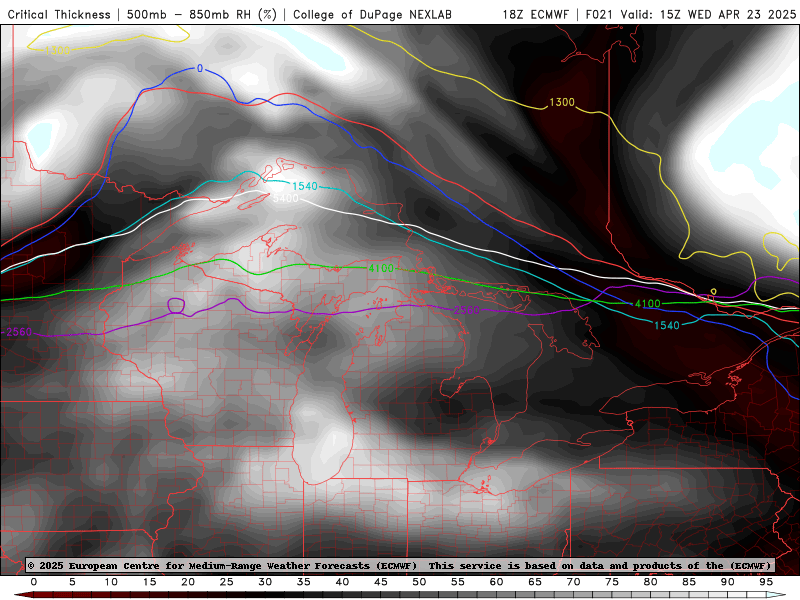800x600 pixels.
Task: Click the "10" value on the color scale
Action: 111,582
